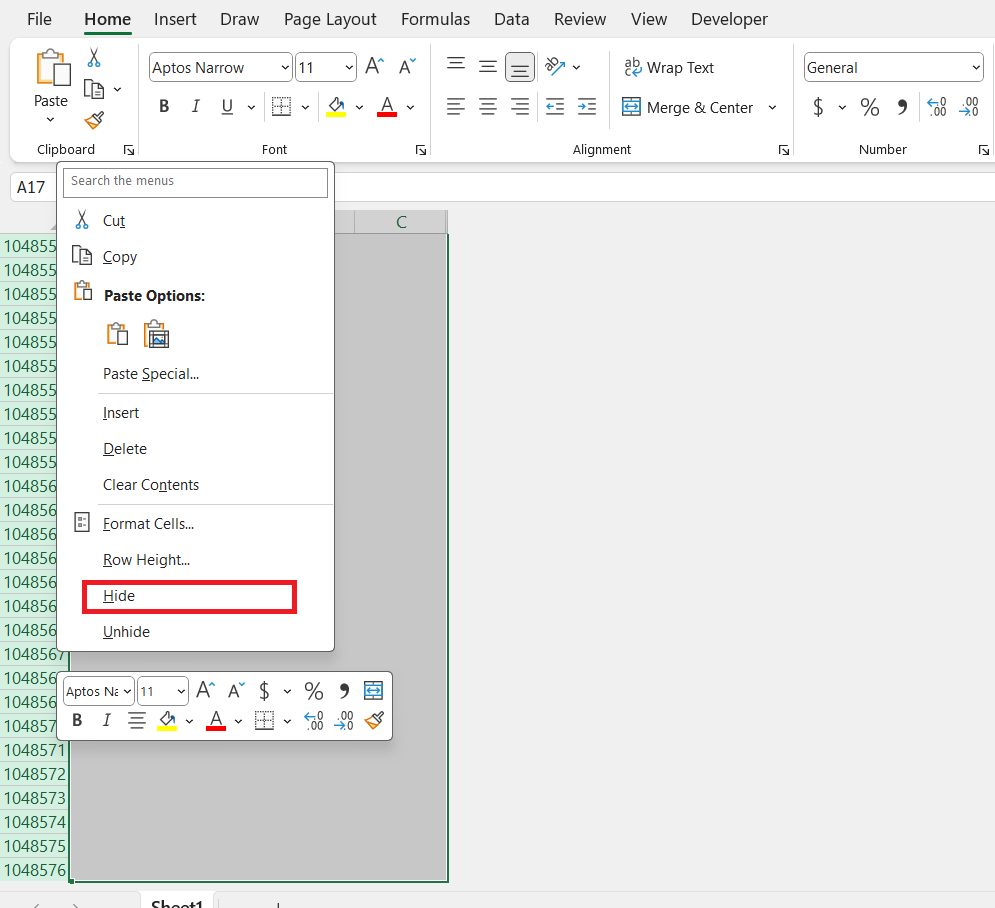Select Format Cells... in context menu
Image resolution: width=995 pixels, height=908 pixels.
click(x=195, y=524)
